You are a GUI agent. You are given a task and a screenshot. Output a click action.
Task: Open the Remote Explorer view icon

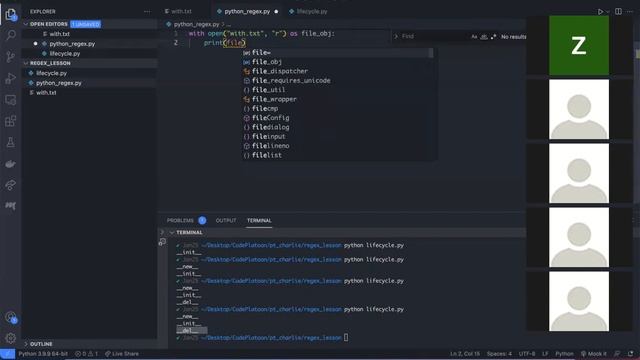coord(11,100)
